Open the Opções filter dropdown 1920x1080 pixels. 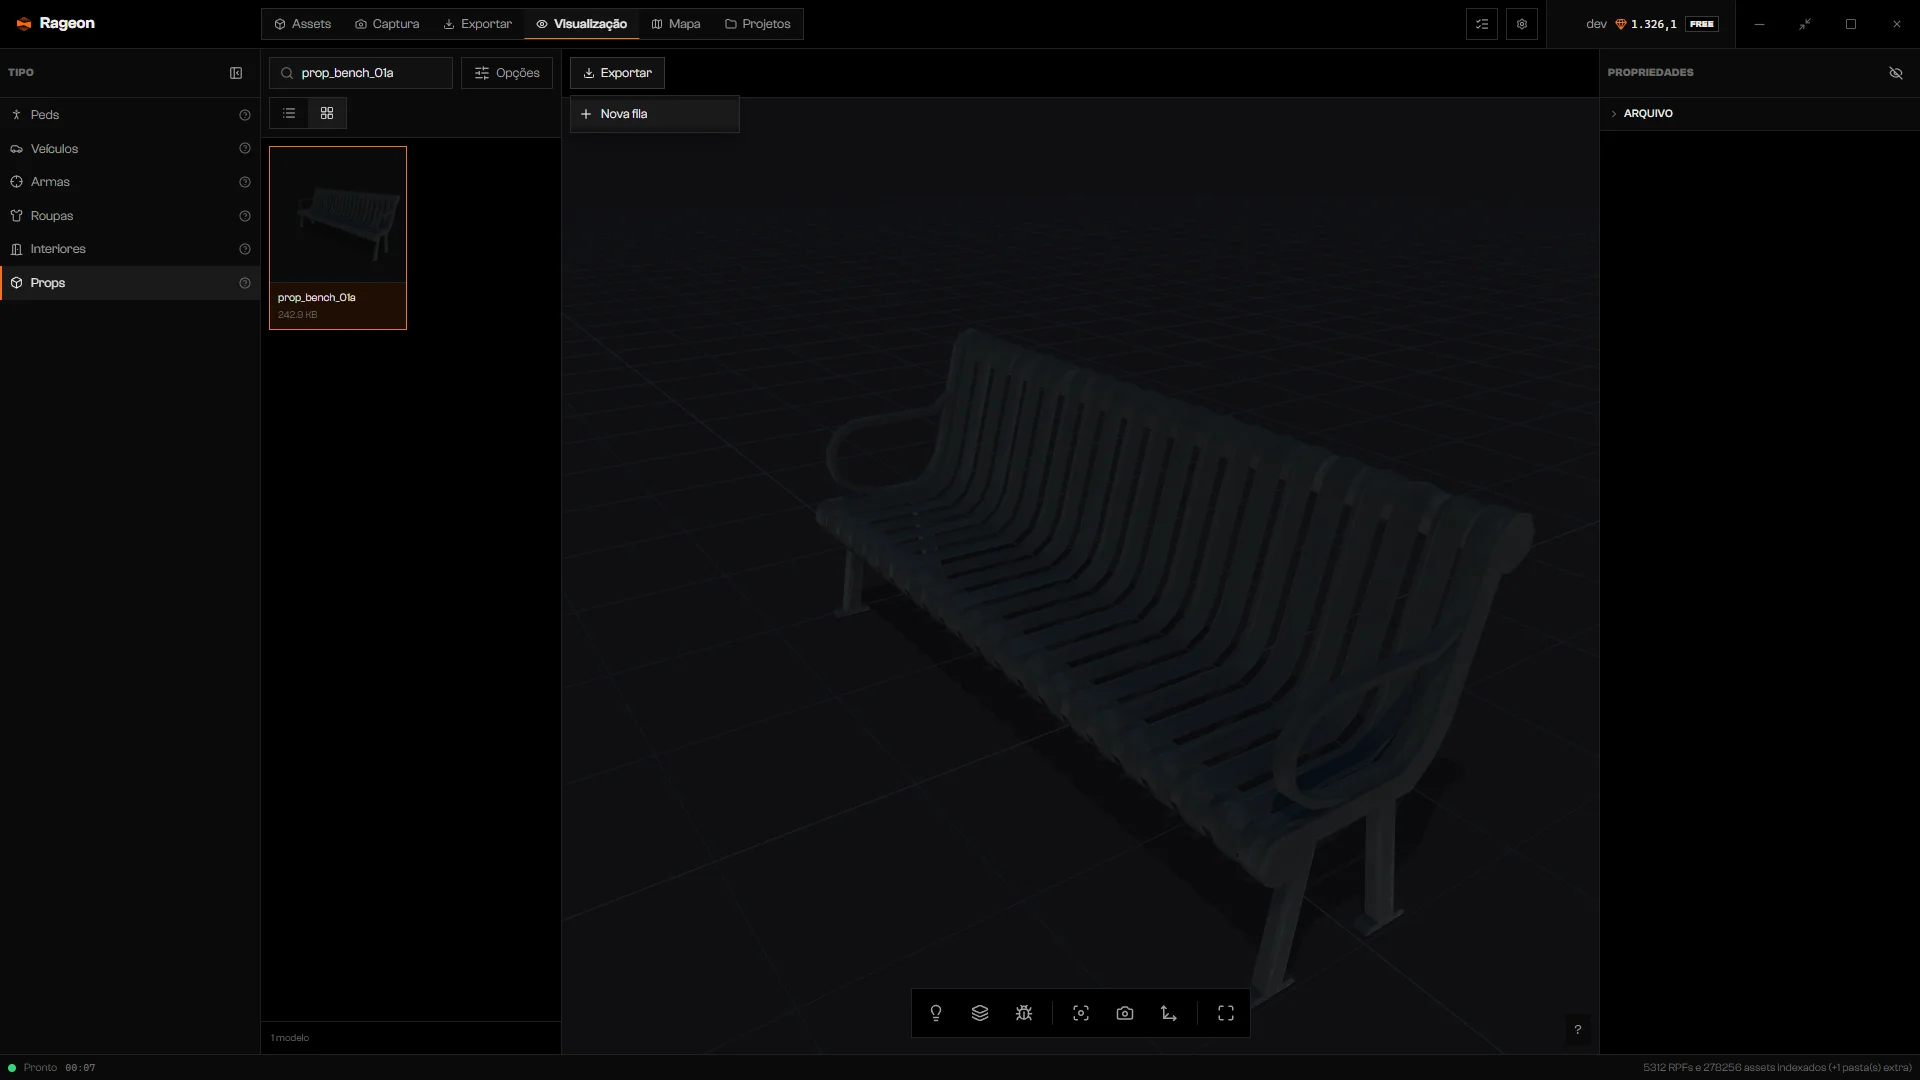pos(507,73)
